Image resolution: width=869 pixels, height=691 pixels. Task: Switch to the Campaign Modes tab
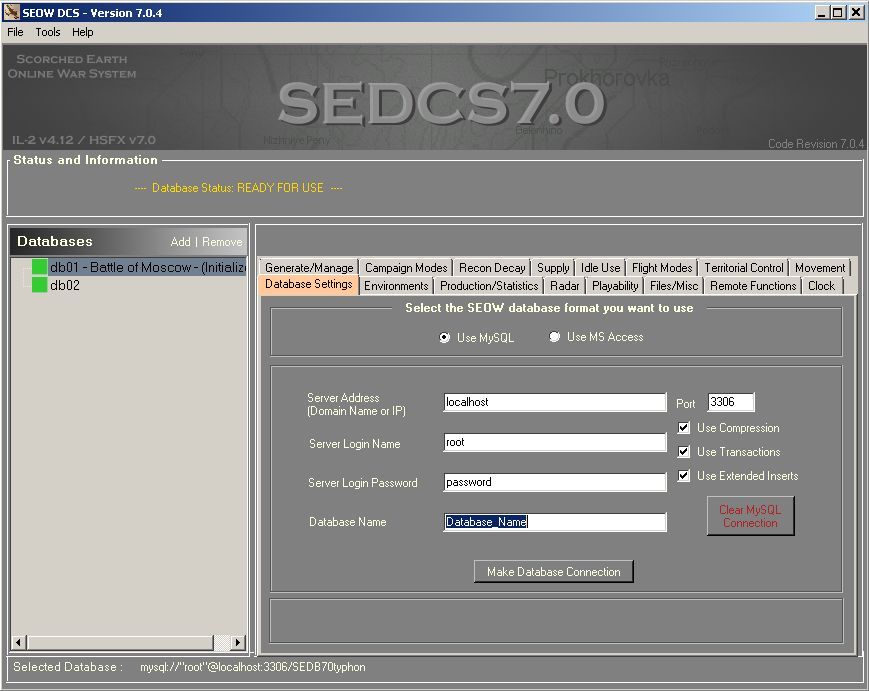(x=406, y=268)
